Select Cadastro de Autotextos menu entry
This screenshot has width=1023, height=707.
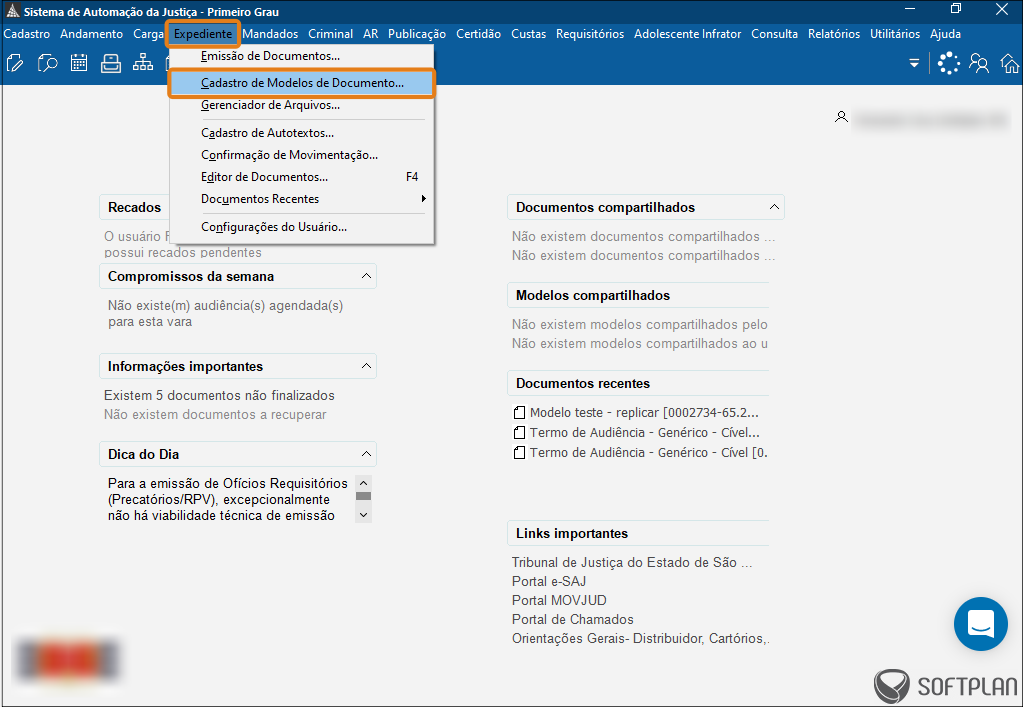pyautogui.click(x=301, y=133)
